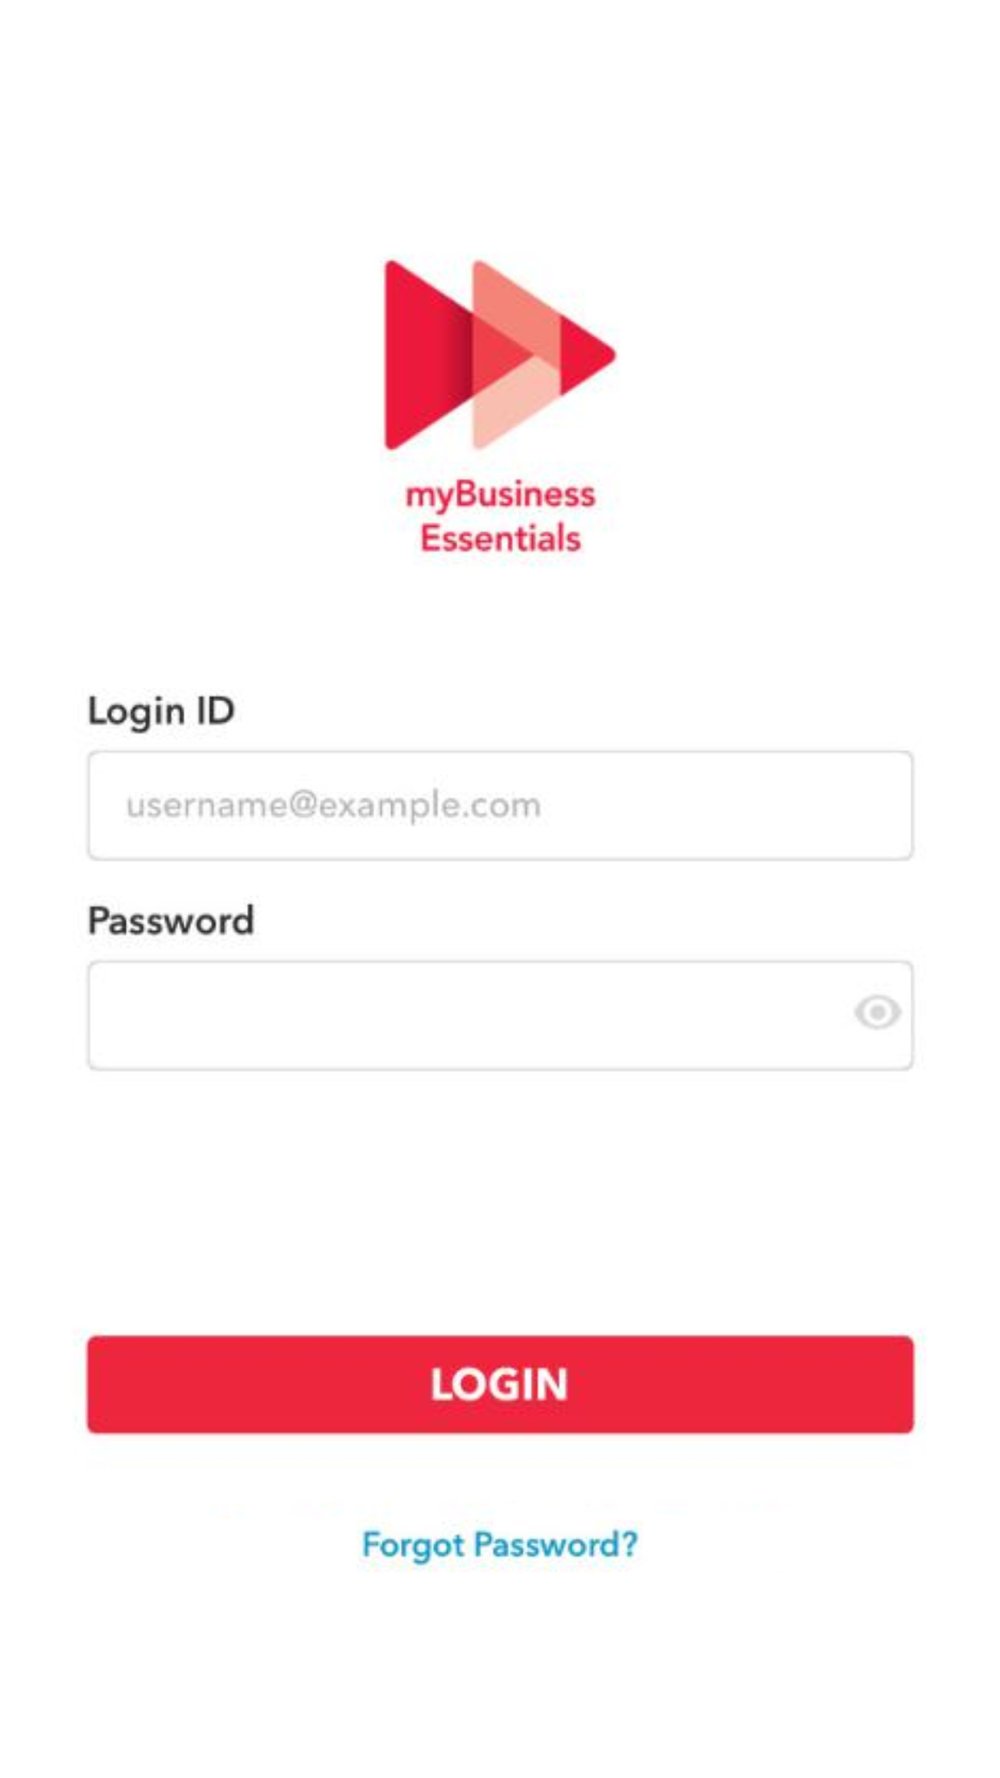Image resolution: width=1000 pixels, height=1778 pixels.
Task: Show password using the eye icon
Action: pos(877,1012)
